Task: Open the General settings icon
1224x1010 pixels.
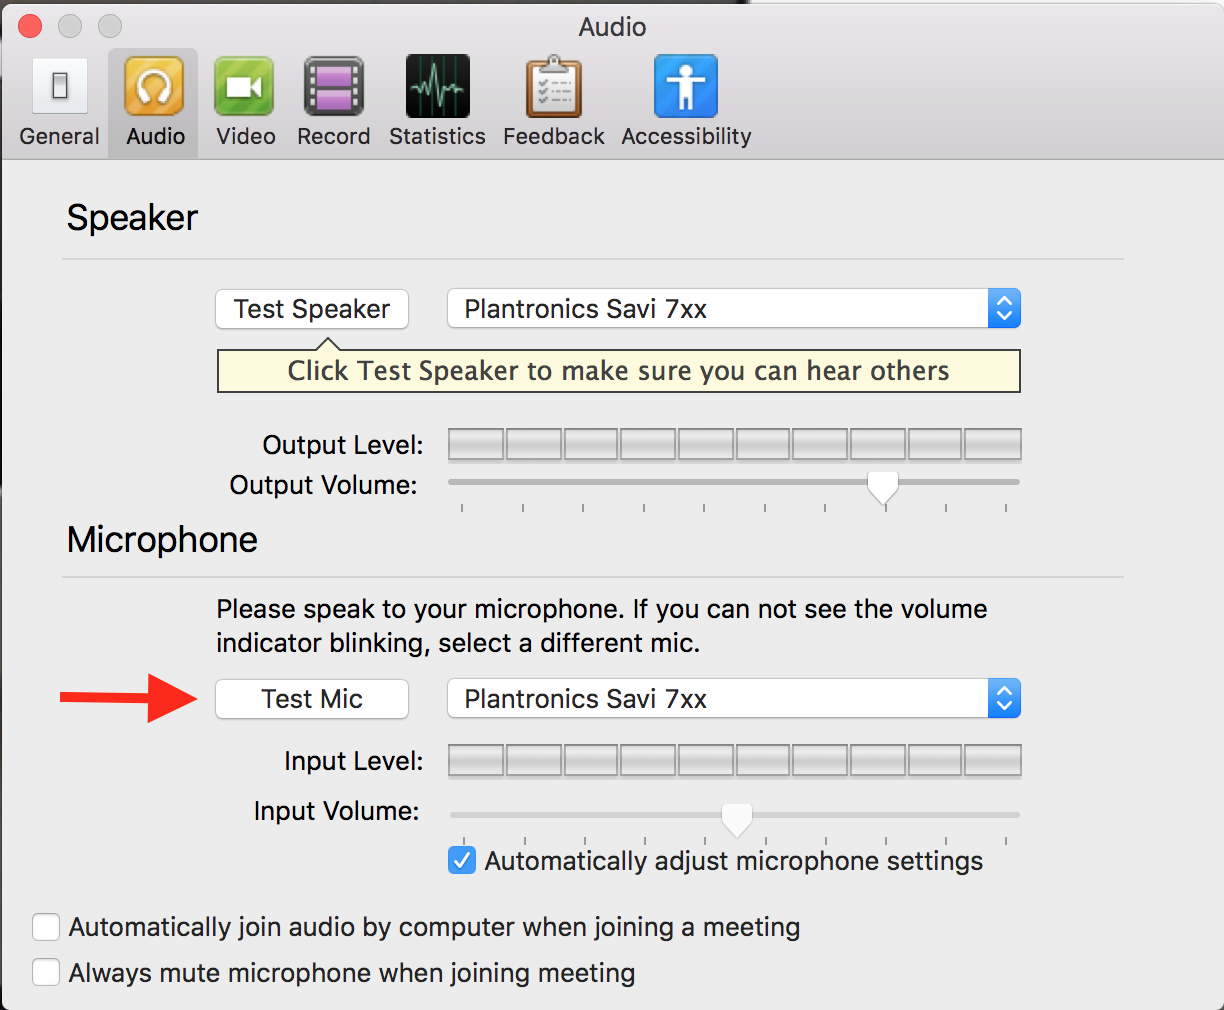Action: 60,87
